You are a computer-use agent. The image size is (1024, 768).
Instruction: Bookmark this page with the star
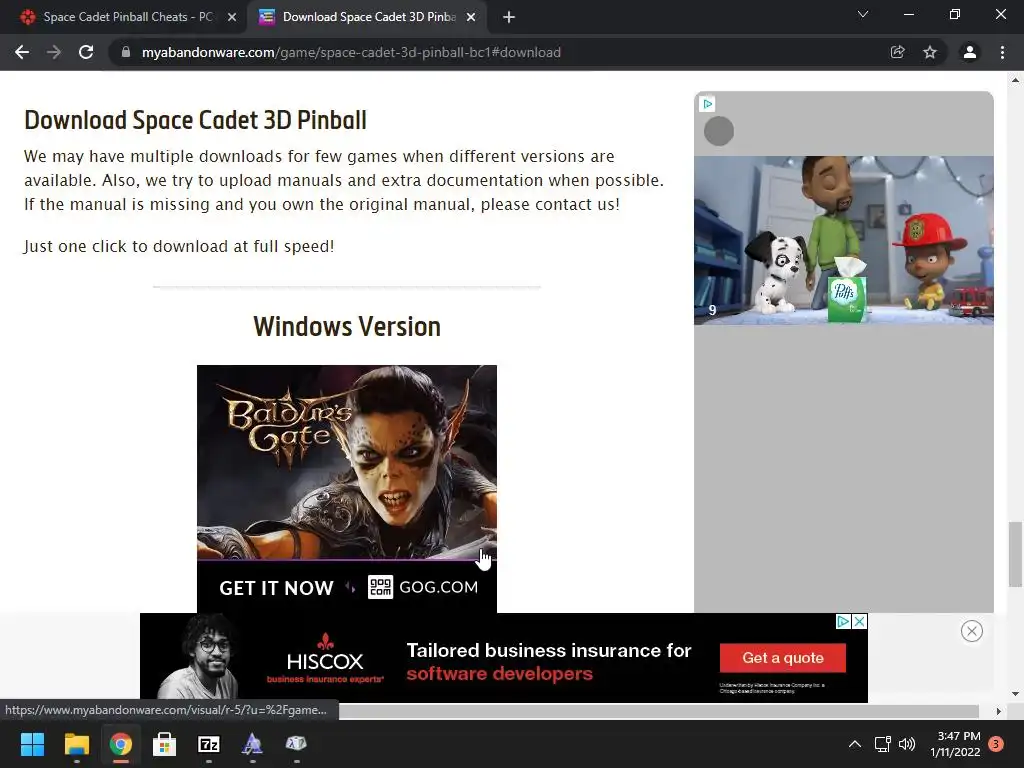(x=930, y=52)
